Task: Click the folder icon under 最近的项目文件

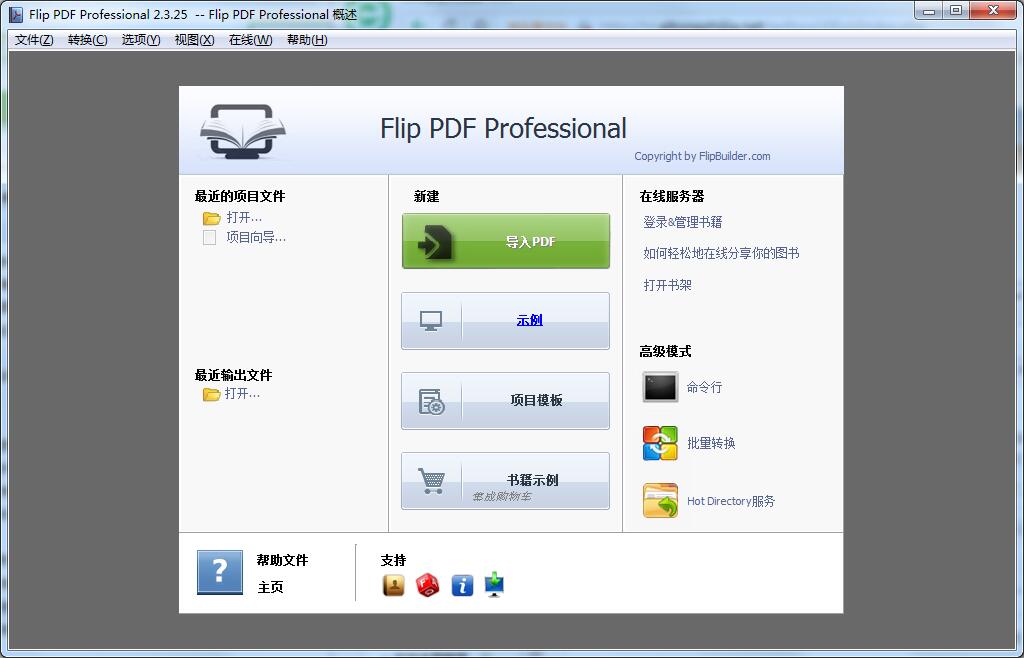Action: pyautogui.click(x=211, y=218)
